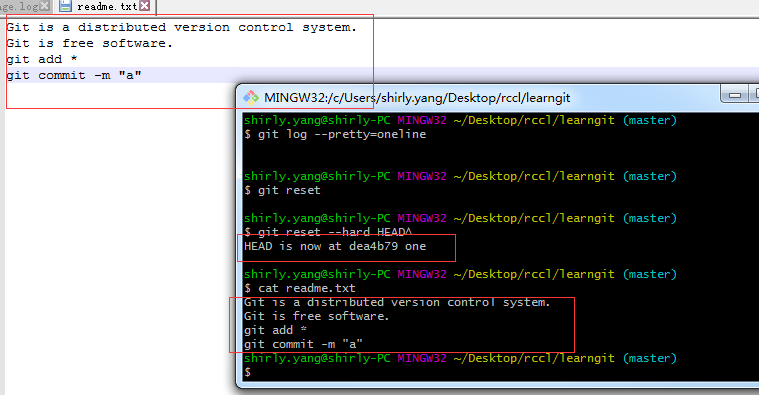This screenshot has height=395, width=759.
Task: Click the plain "$ git reset" terminal command
Action: [x=282, y=190]
